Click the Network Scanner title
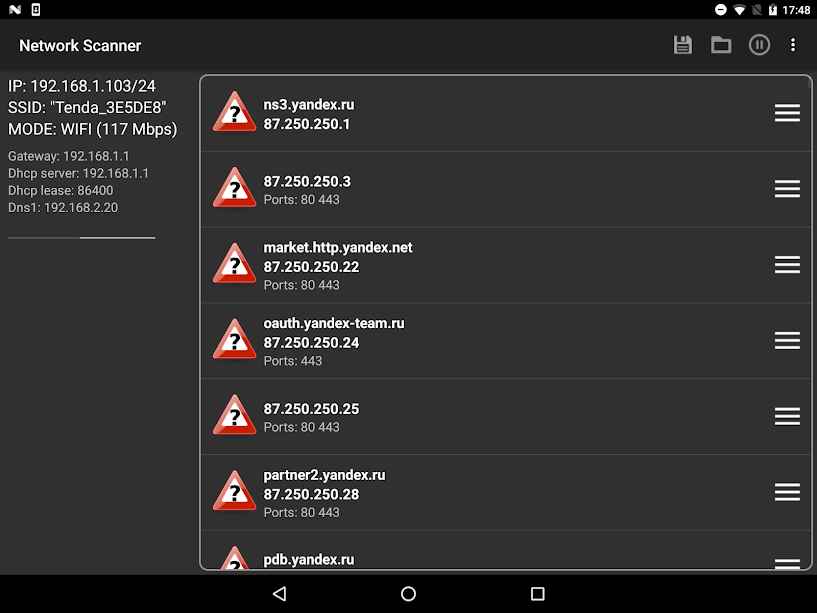817x613 pixels. coord(80,45)
